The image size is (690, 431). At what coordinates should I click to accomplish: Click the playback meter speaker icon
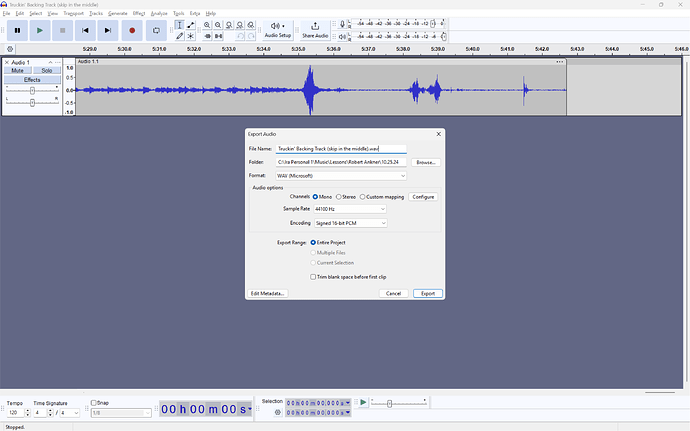coord(342,37)
